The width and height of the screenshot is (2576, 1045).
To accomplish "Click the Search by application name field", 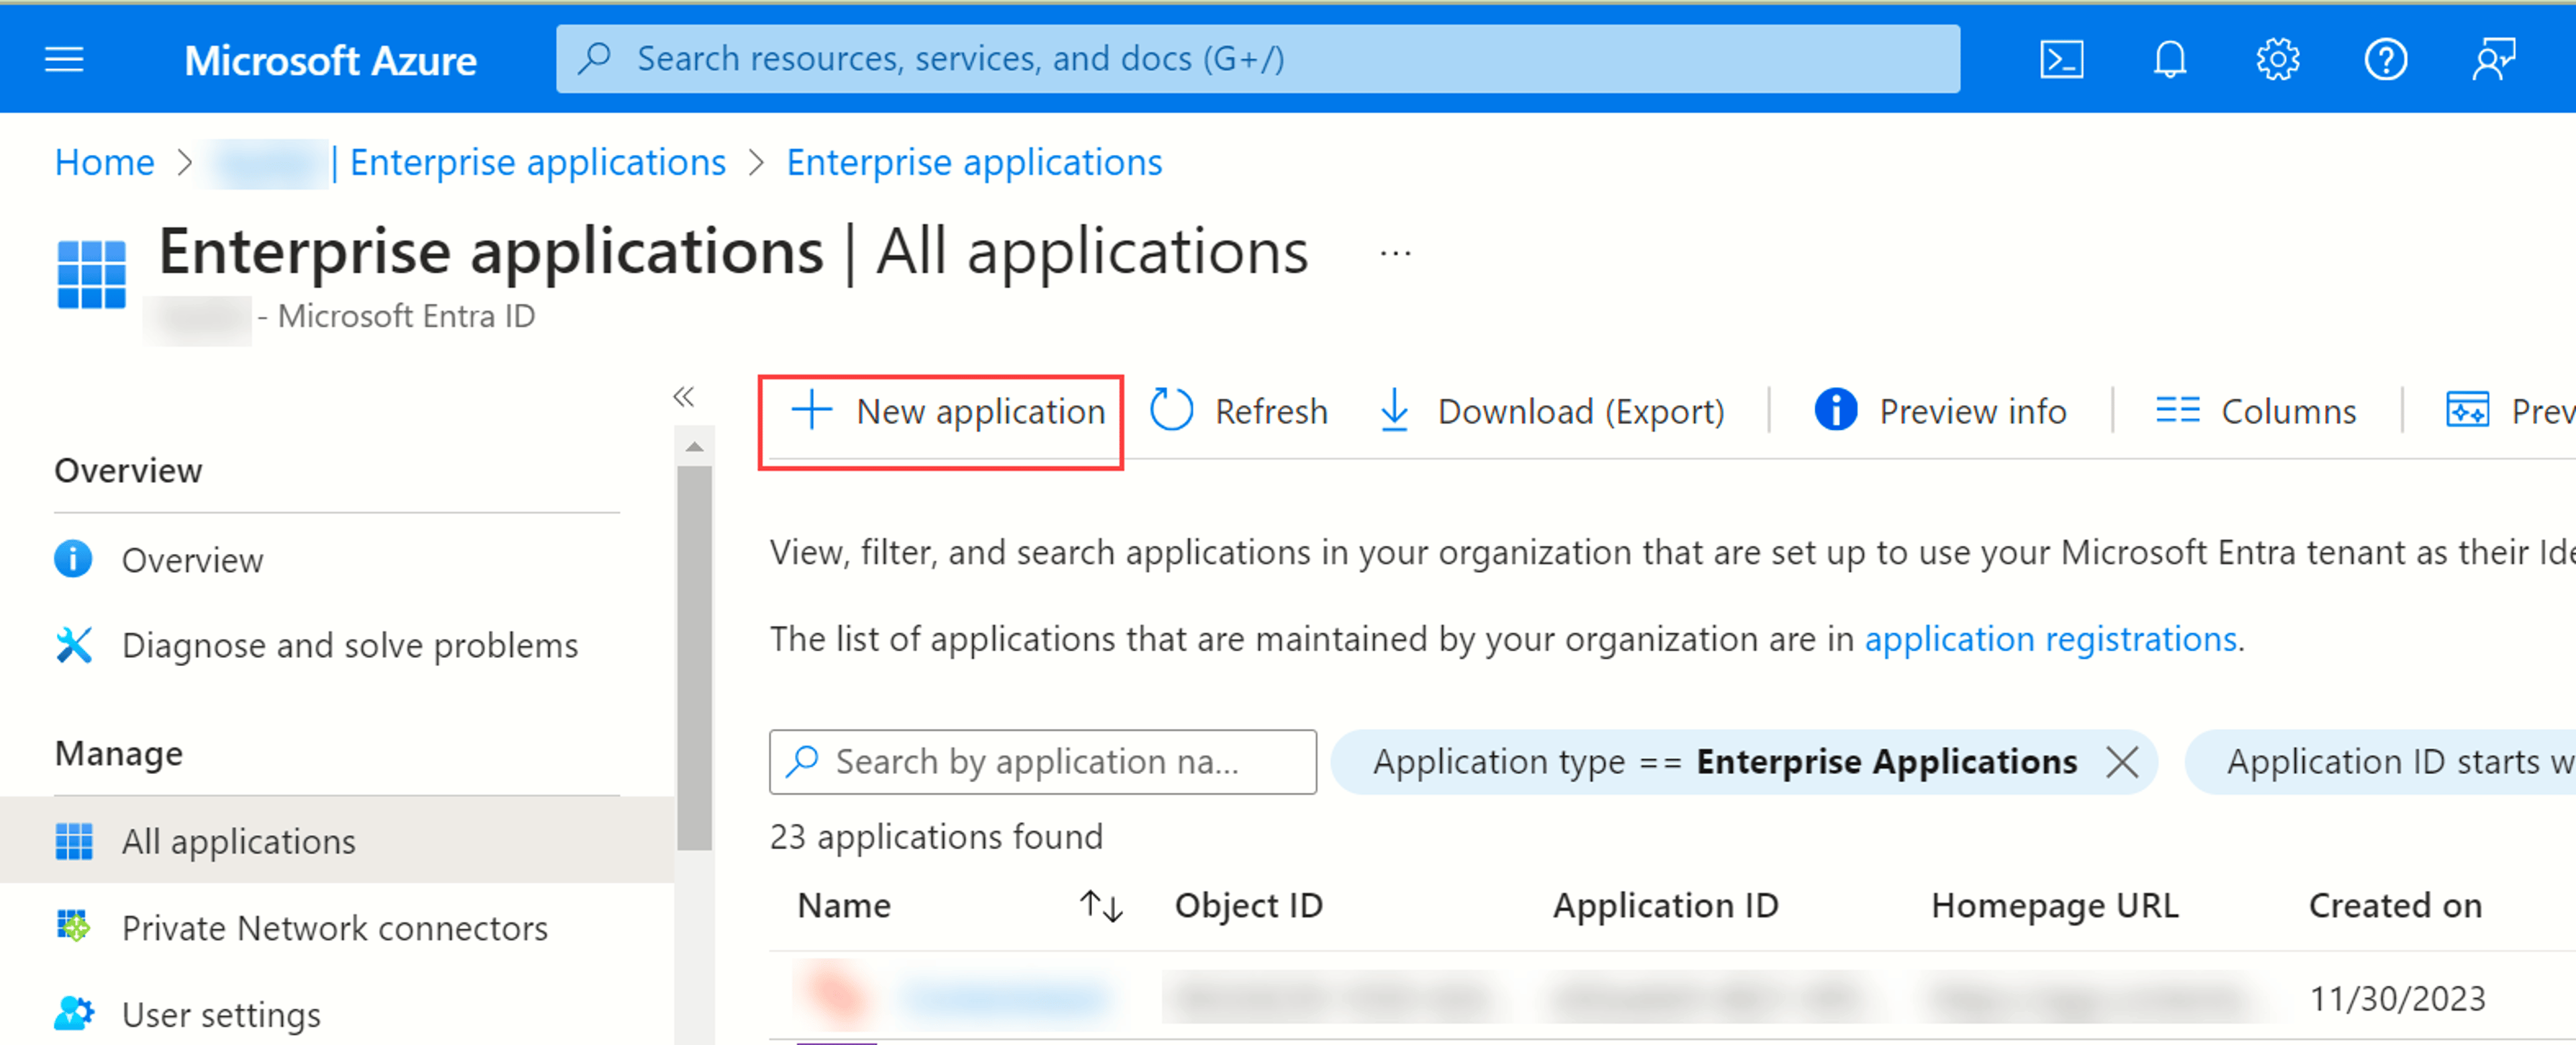I will (1042, 763).
